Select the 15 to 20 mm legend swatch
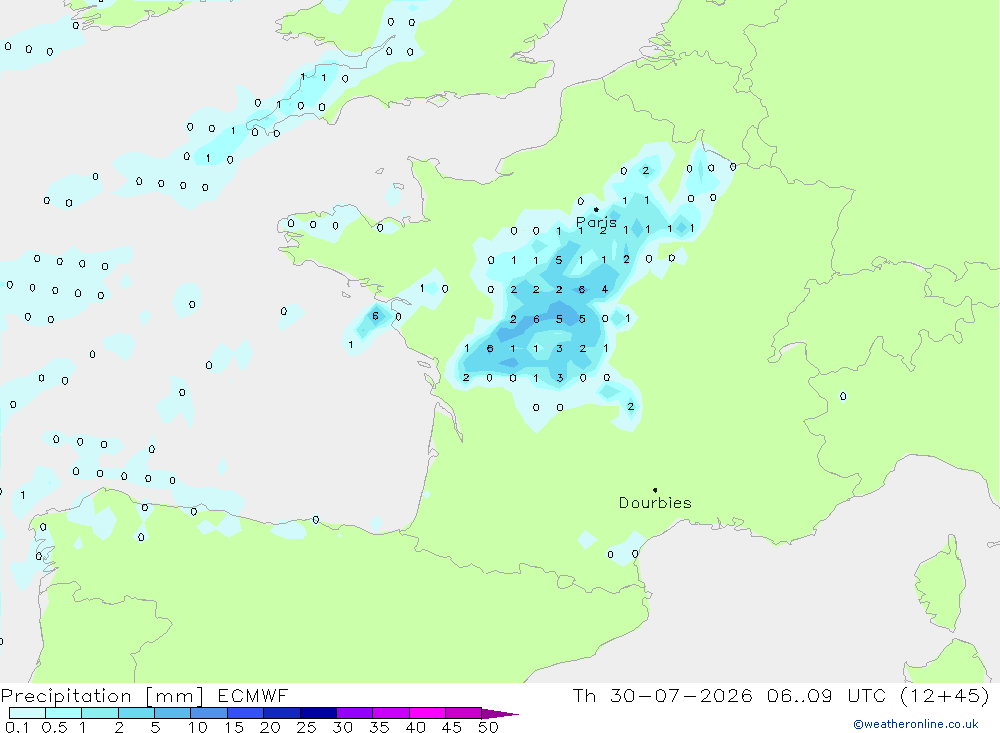 tap(245, 713)
